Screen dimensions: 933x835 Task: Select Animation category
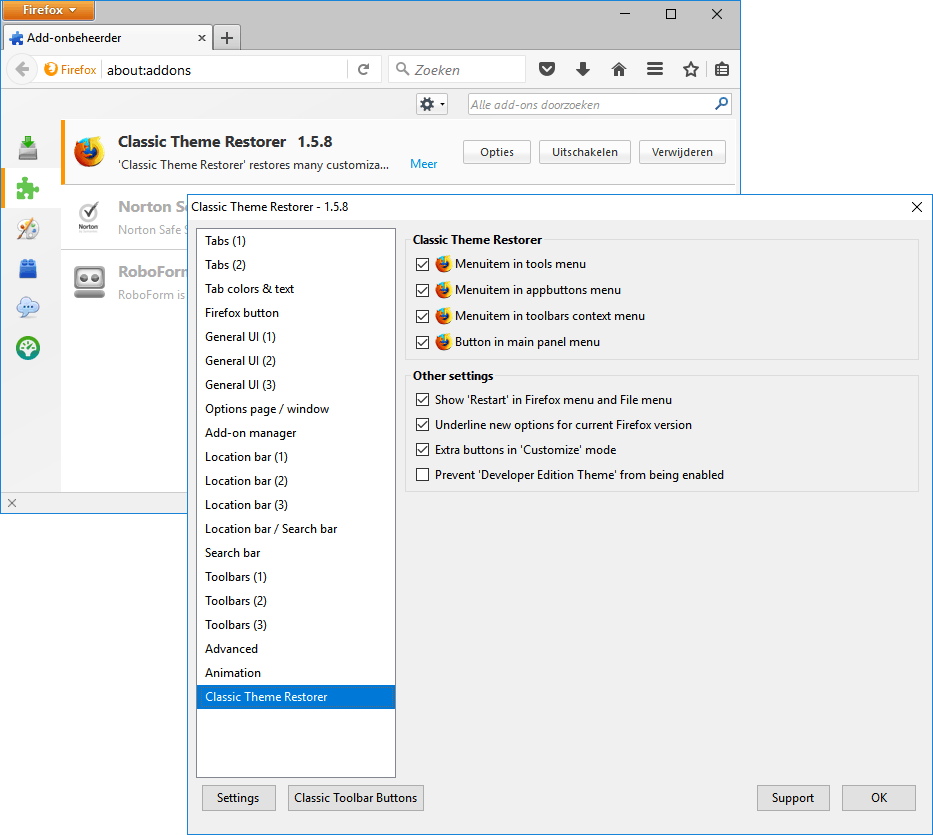tap(296, 673)
